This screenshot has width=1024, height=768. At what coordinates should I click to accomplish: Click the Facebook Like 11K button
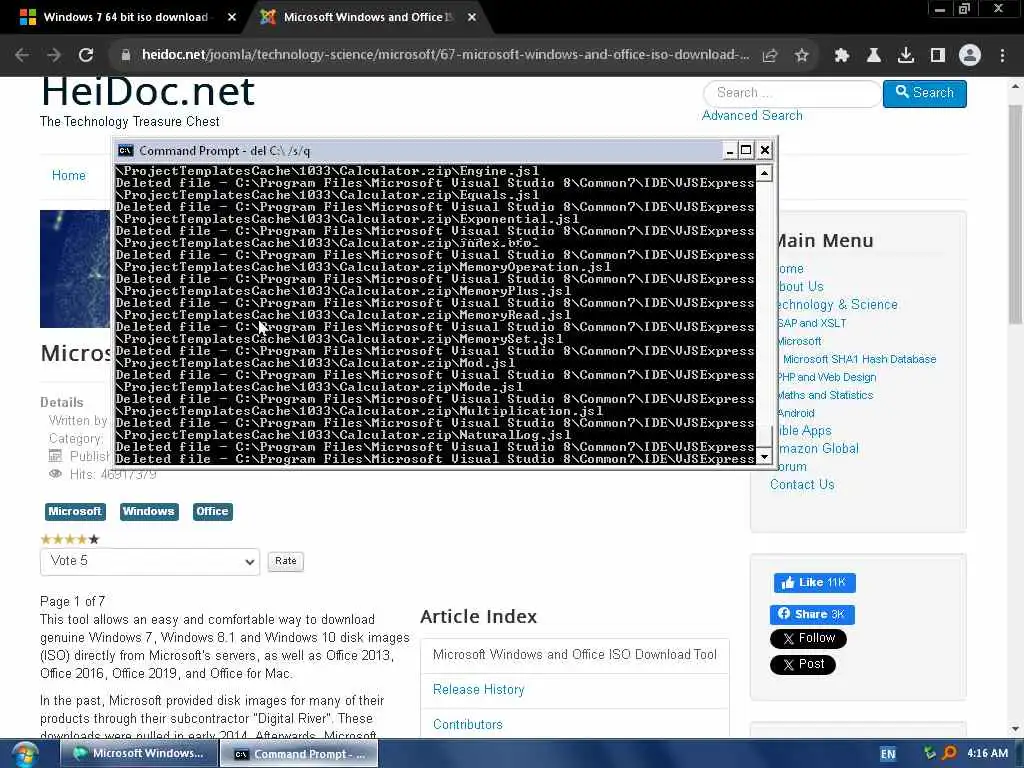coord(814,583)
